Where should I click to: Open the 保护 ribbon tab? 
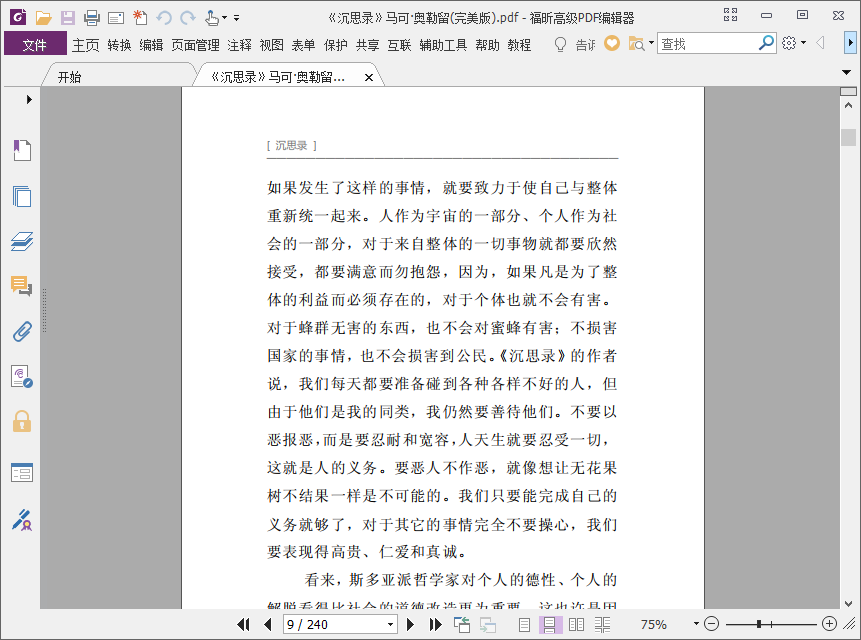click(336, 45)
